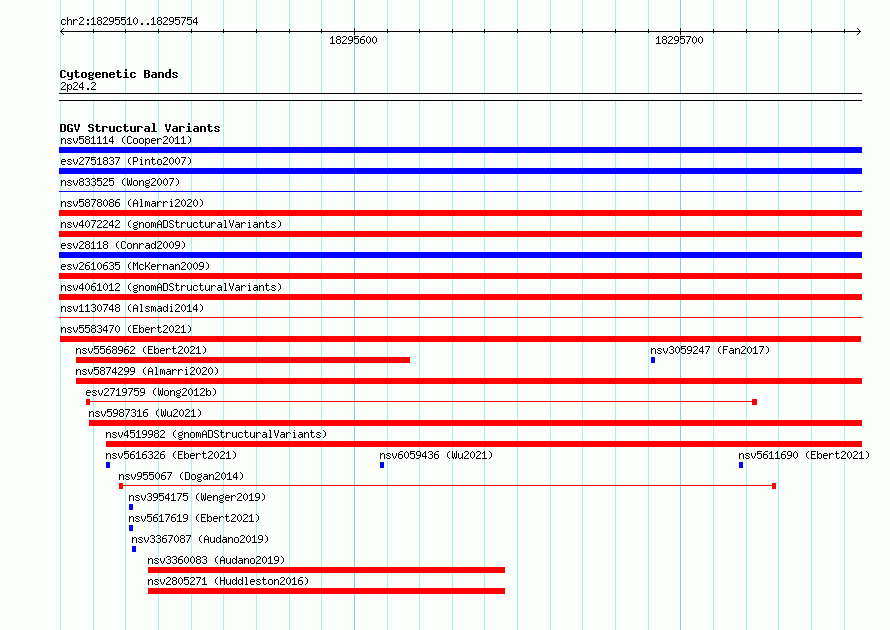Select nsv3367087 (Audano2019) label

[200, 539]
